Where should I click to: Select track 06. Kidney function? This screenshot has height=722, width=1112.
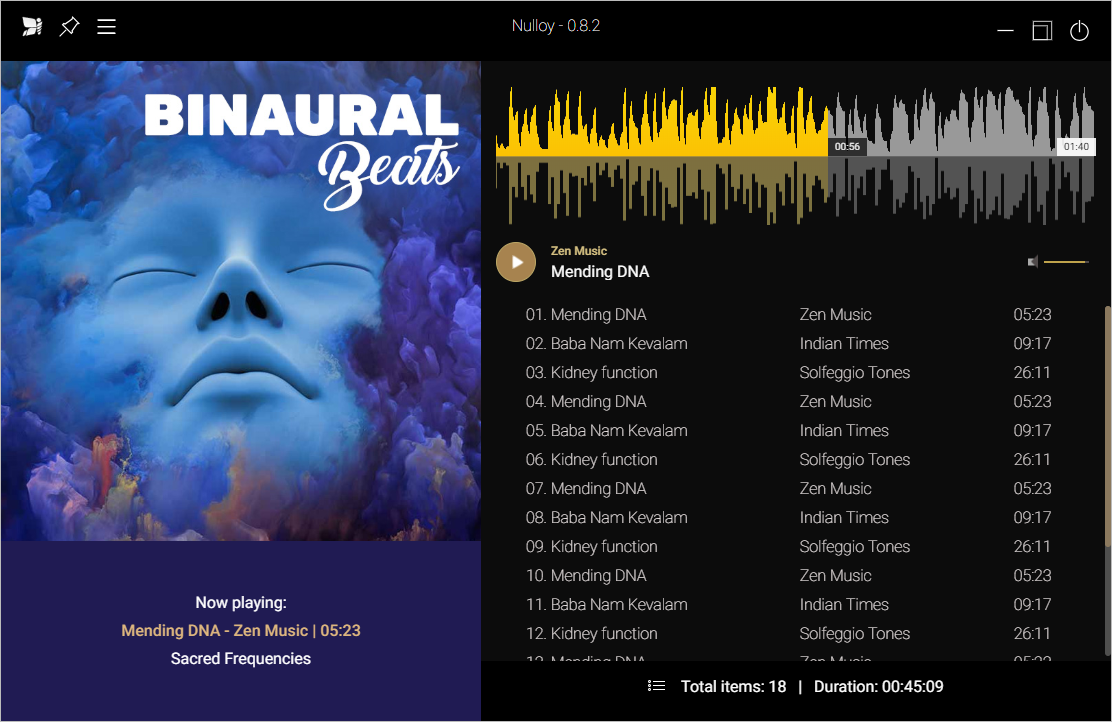(788, 460)
